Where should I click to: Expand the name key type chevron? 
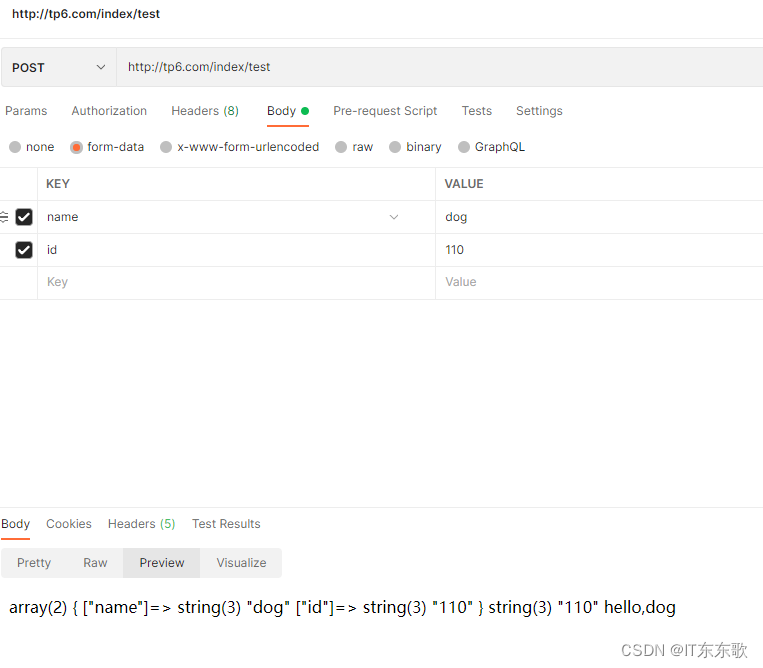coord(394,217)
